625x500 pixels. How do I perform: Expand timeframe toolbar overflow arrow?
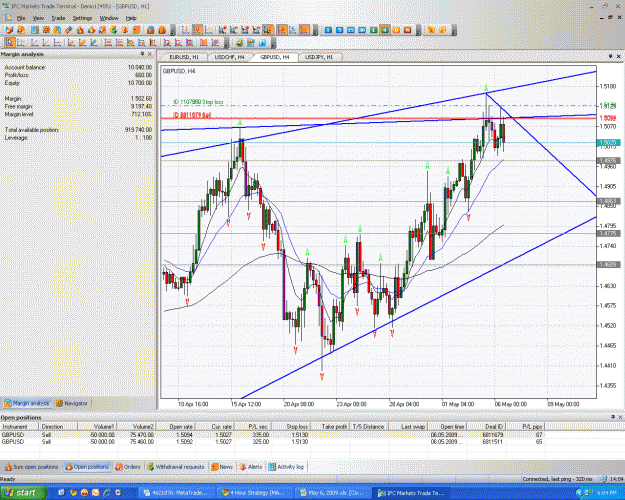coord(419,30)
